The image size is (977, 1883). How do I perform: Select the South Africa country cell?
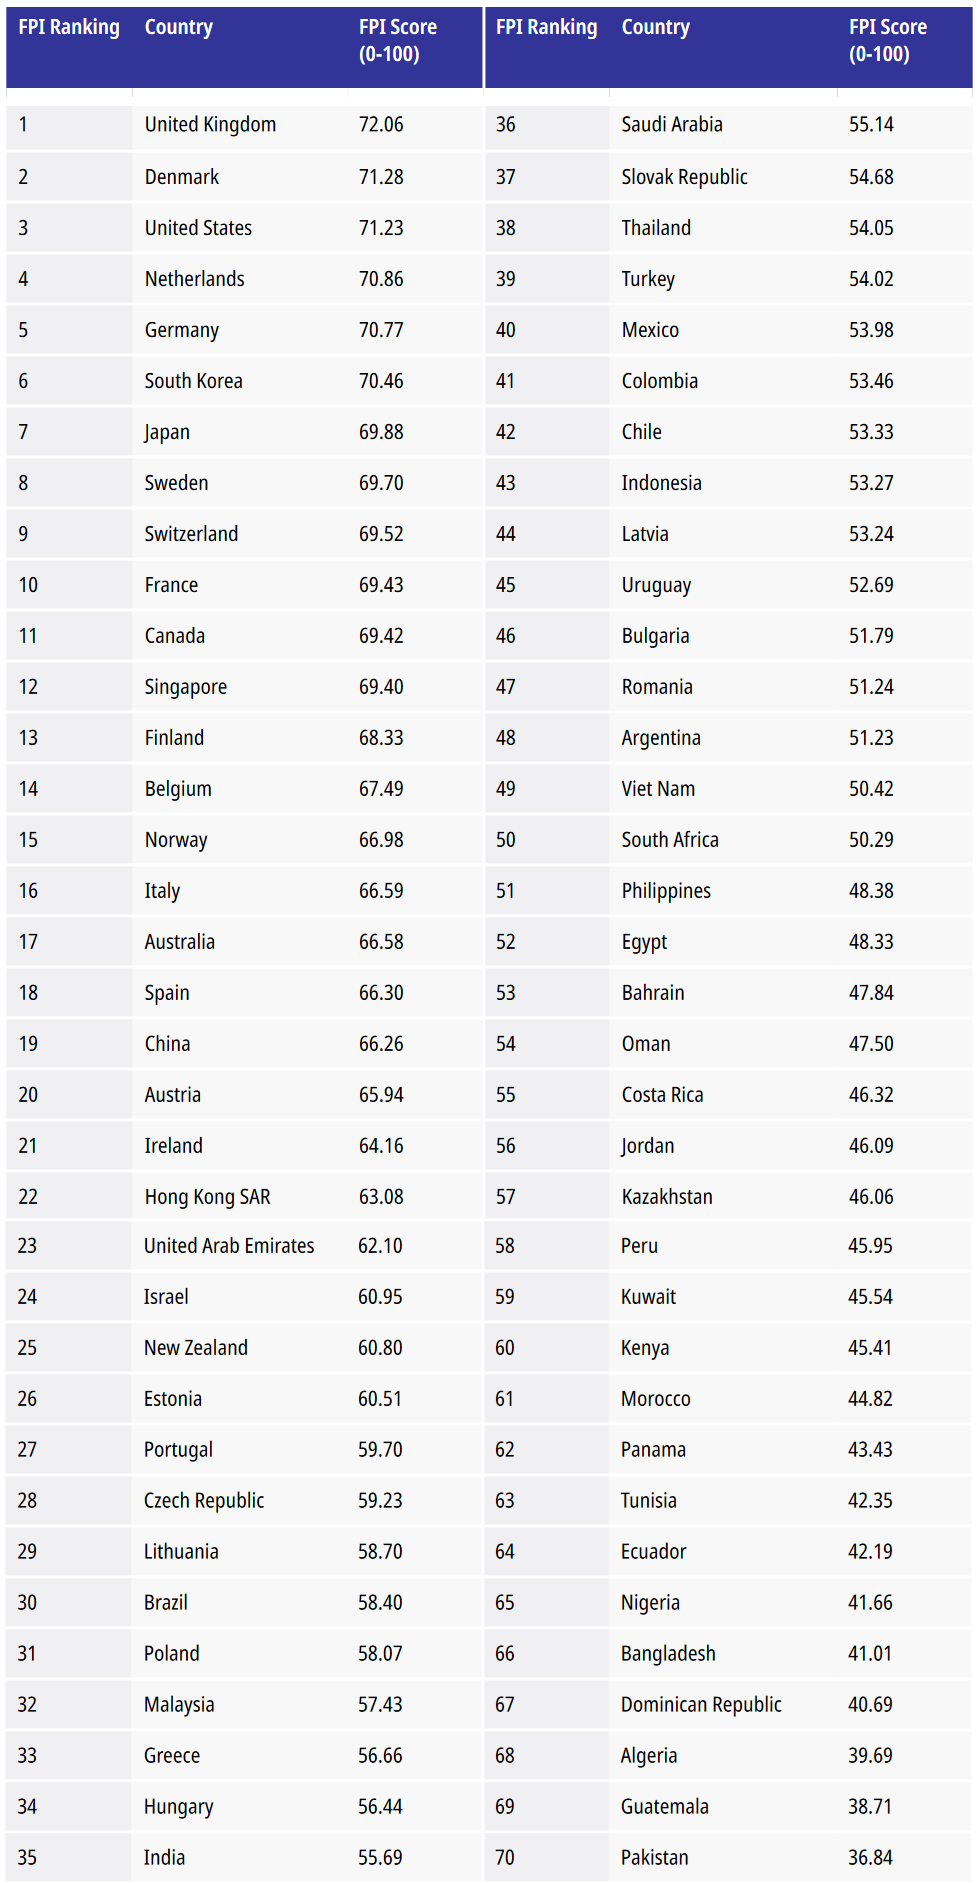pos(670,840)
